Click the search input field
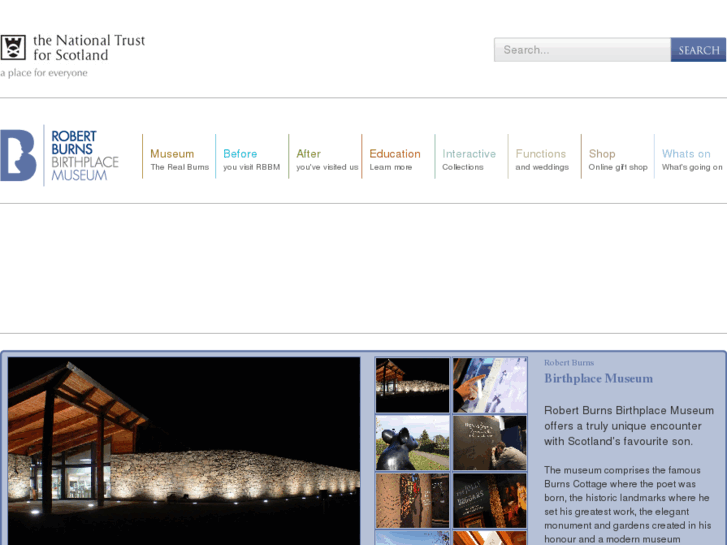 [x=582, y=50]
